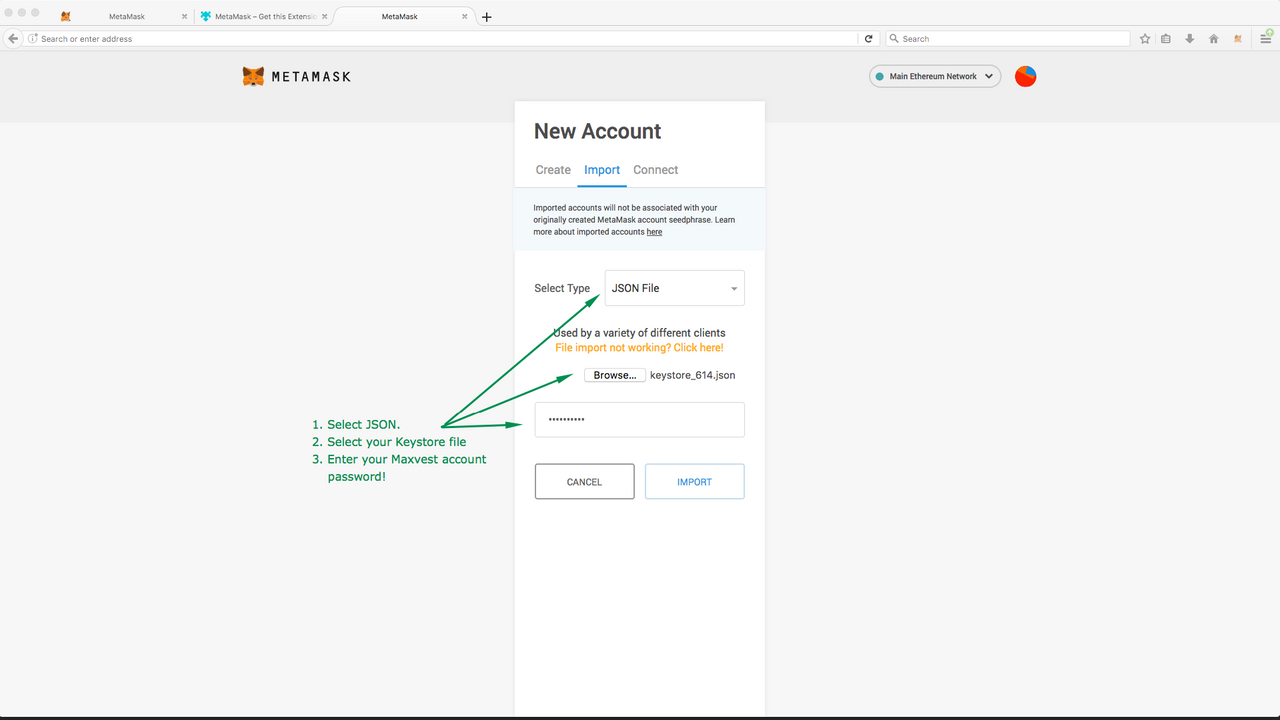Viewport: 1280px width, 720px height.
Task: Click the CANCEL button
Action: coord(584,482)
